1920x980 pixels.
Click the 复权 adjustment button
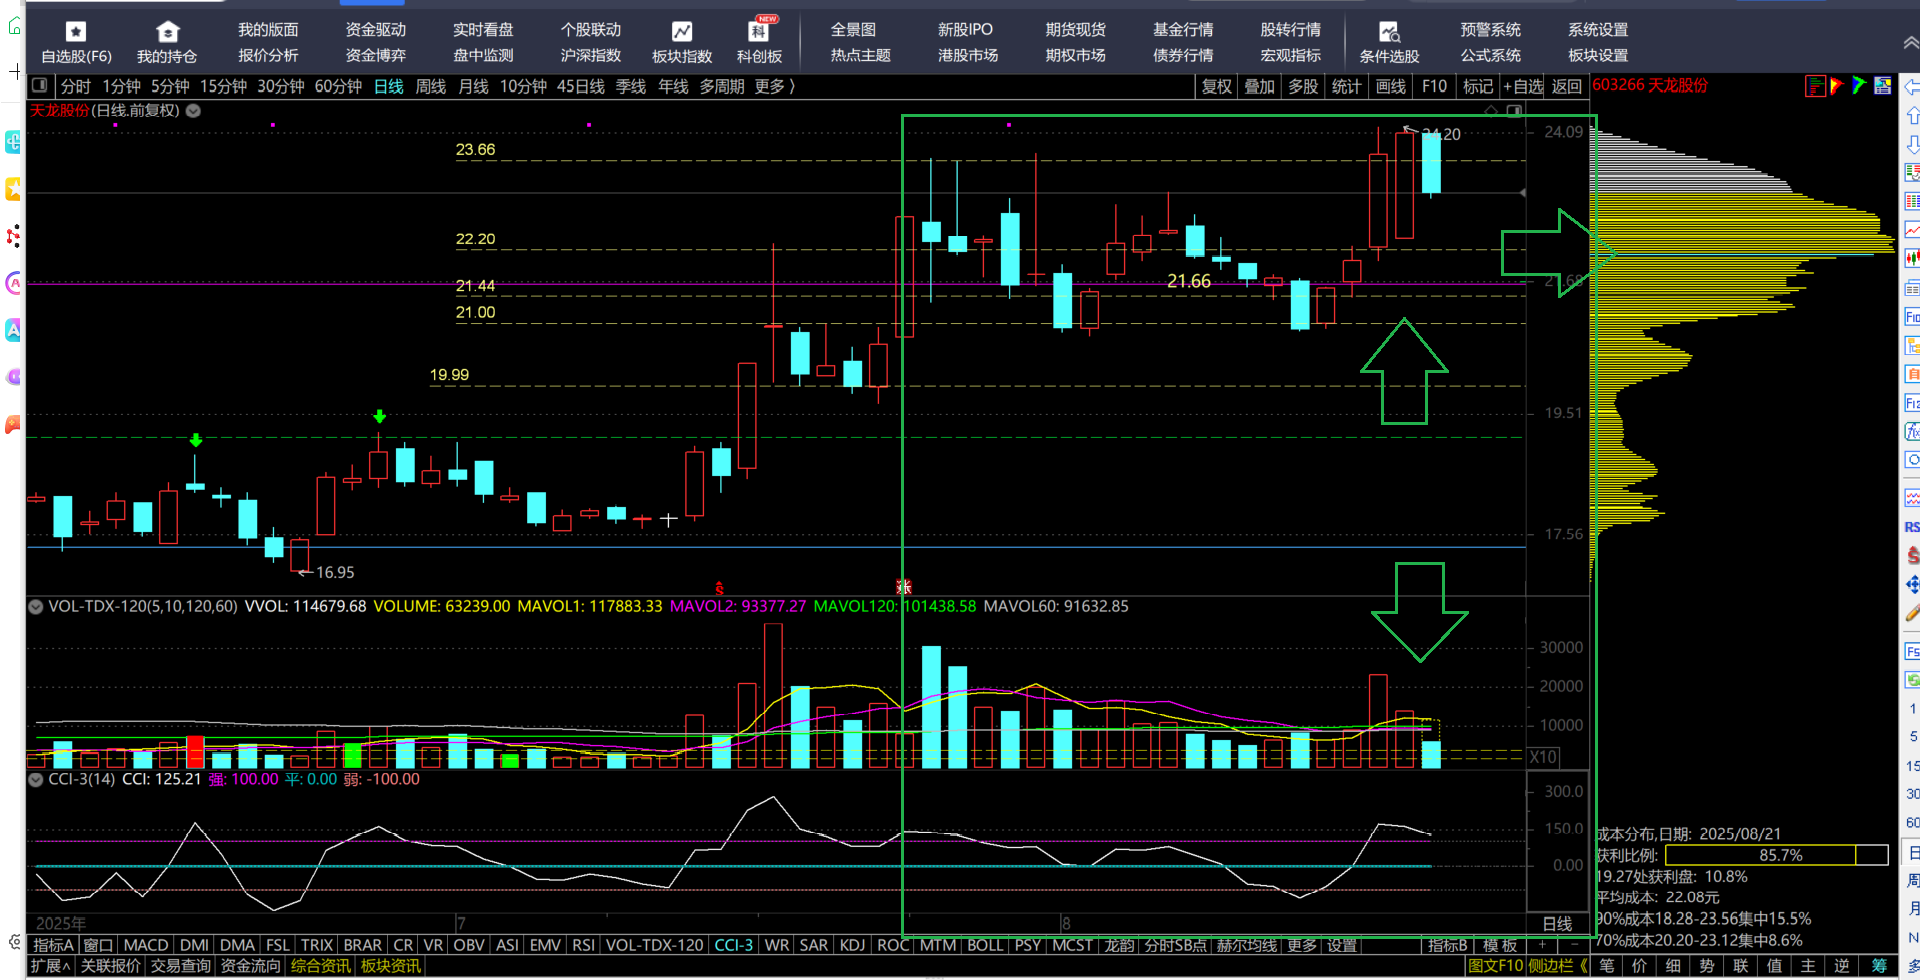coord(1217,86)
